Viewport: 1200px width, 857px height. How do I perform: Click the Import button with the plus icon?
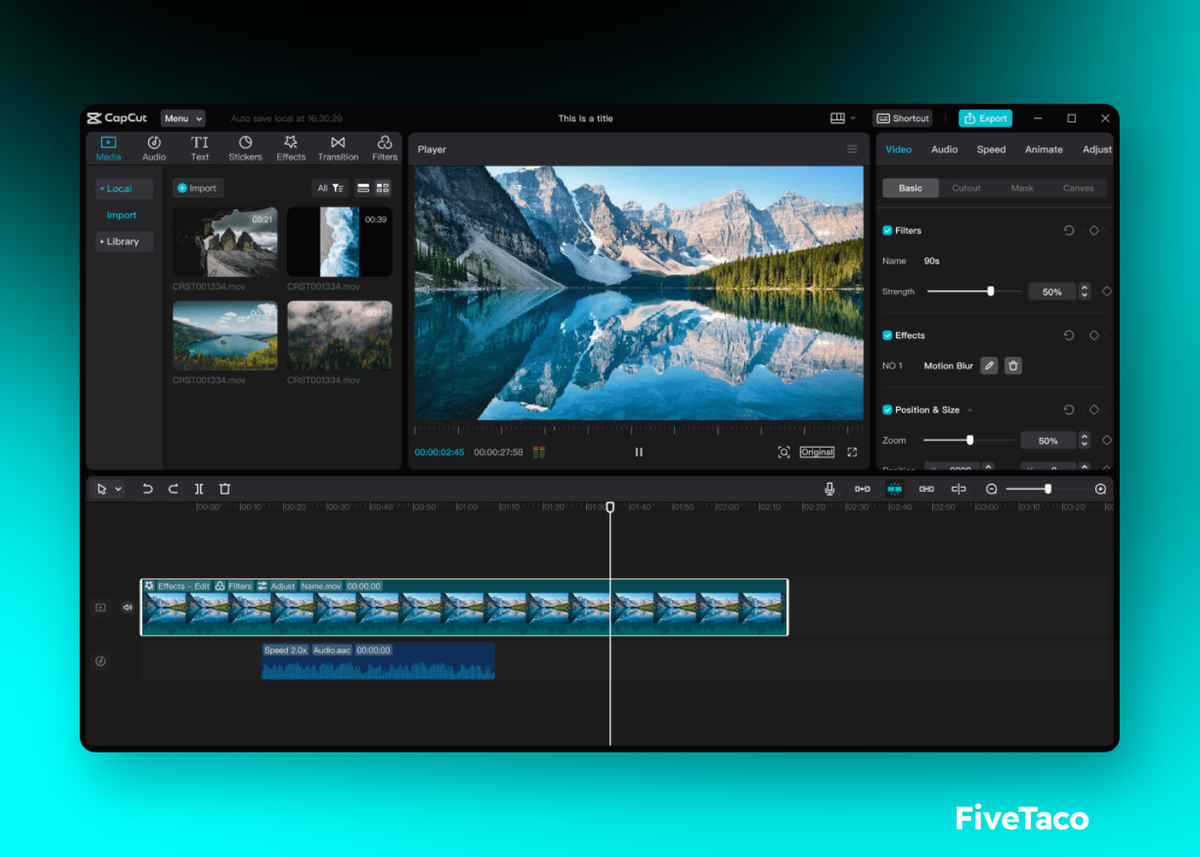[198, 188]
